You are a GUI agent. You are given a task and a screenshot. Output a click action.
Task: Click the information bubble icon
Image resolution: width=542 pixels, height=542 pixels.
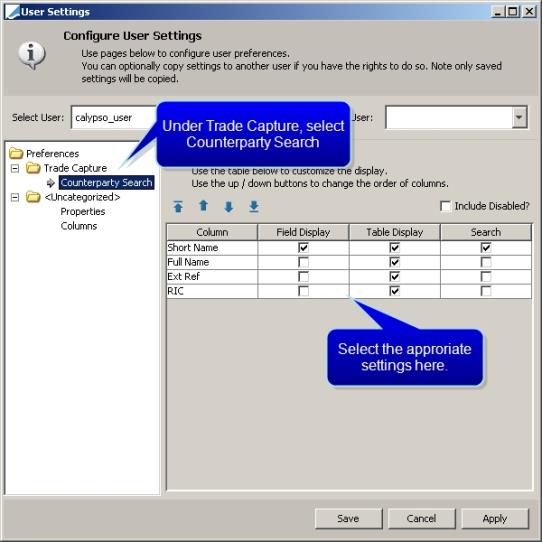[x=31, y=55]
